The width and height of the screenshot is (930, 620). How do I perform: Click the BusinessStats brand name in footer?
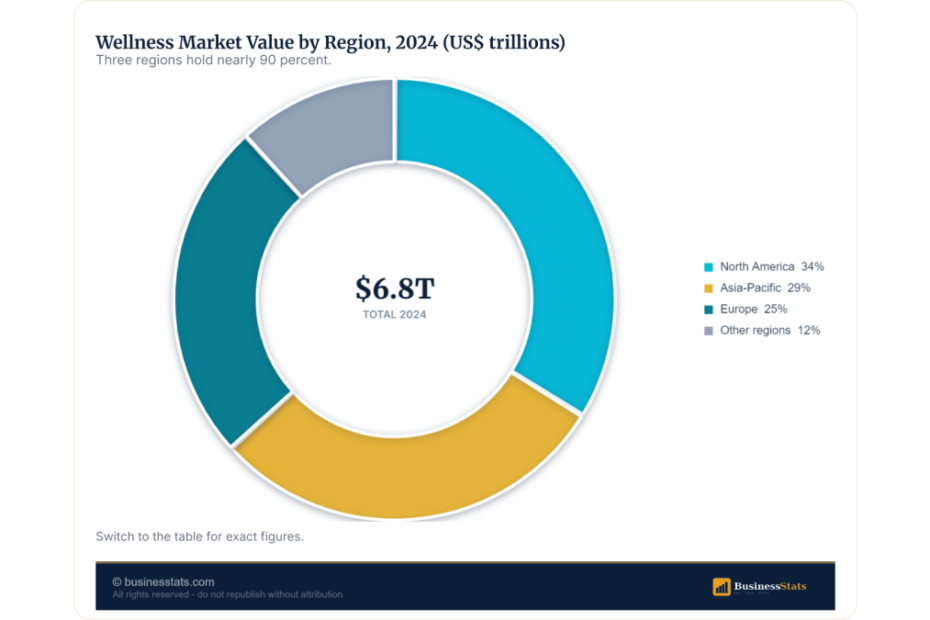coord(770,586)
